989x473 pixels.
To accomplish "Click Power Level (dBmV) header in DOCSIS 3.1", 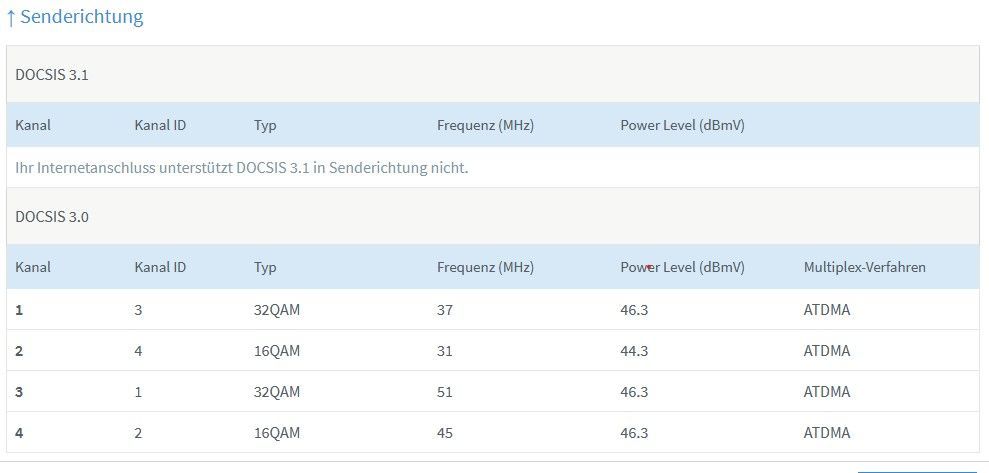I will [682, 126].
